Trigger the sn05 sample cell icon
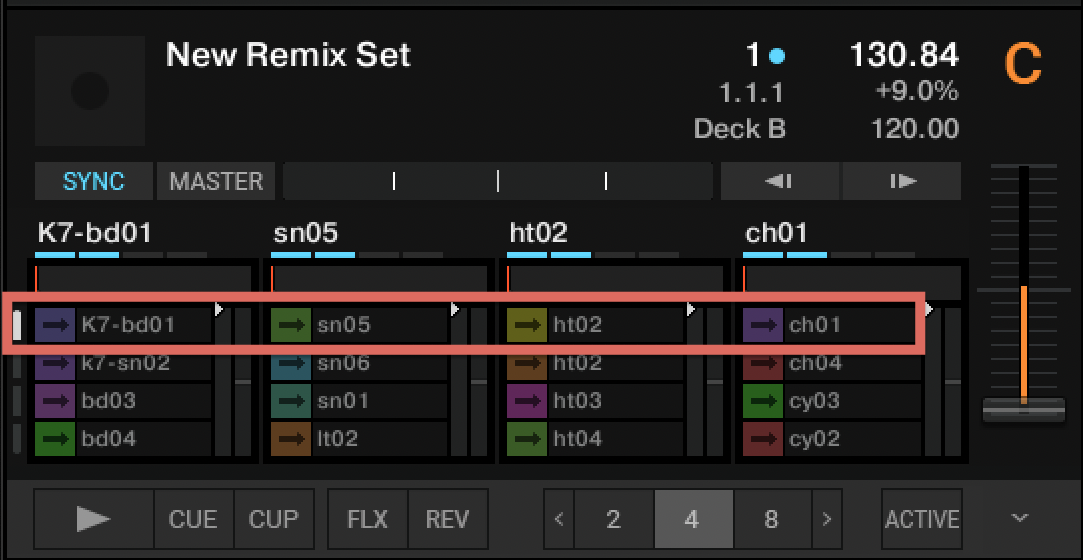This screenshot has height=560, width=1083. (291, 325)
